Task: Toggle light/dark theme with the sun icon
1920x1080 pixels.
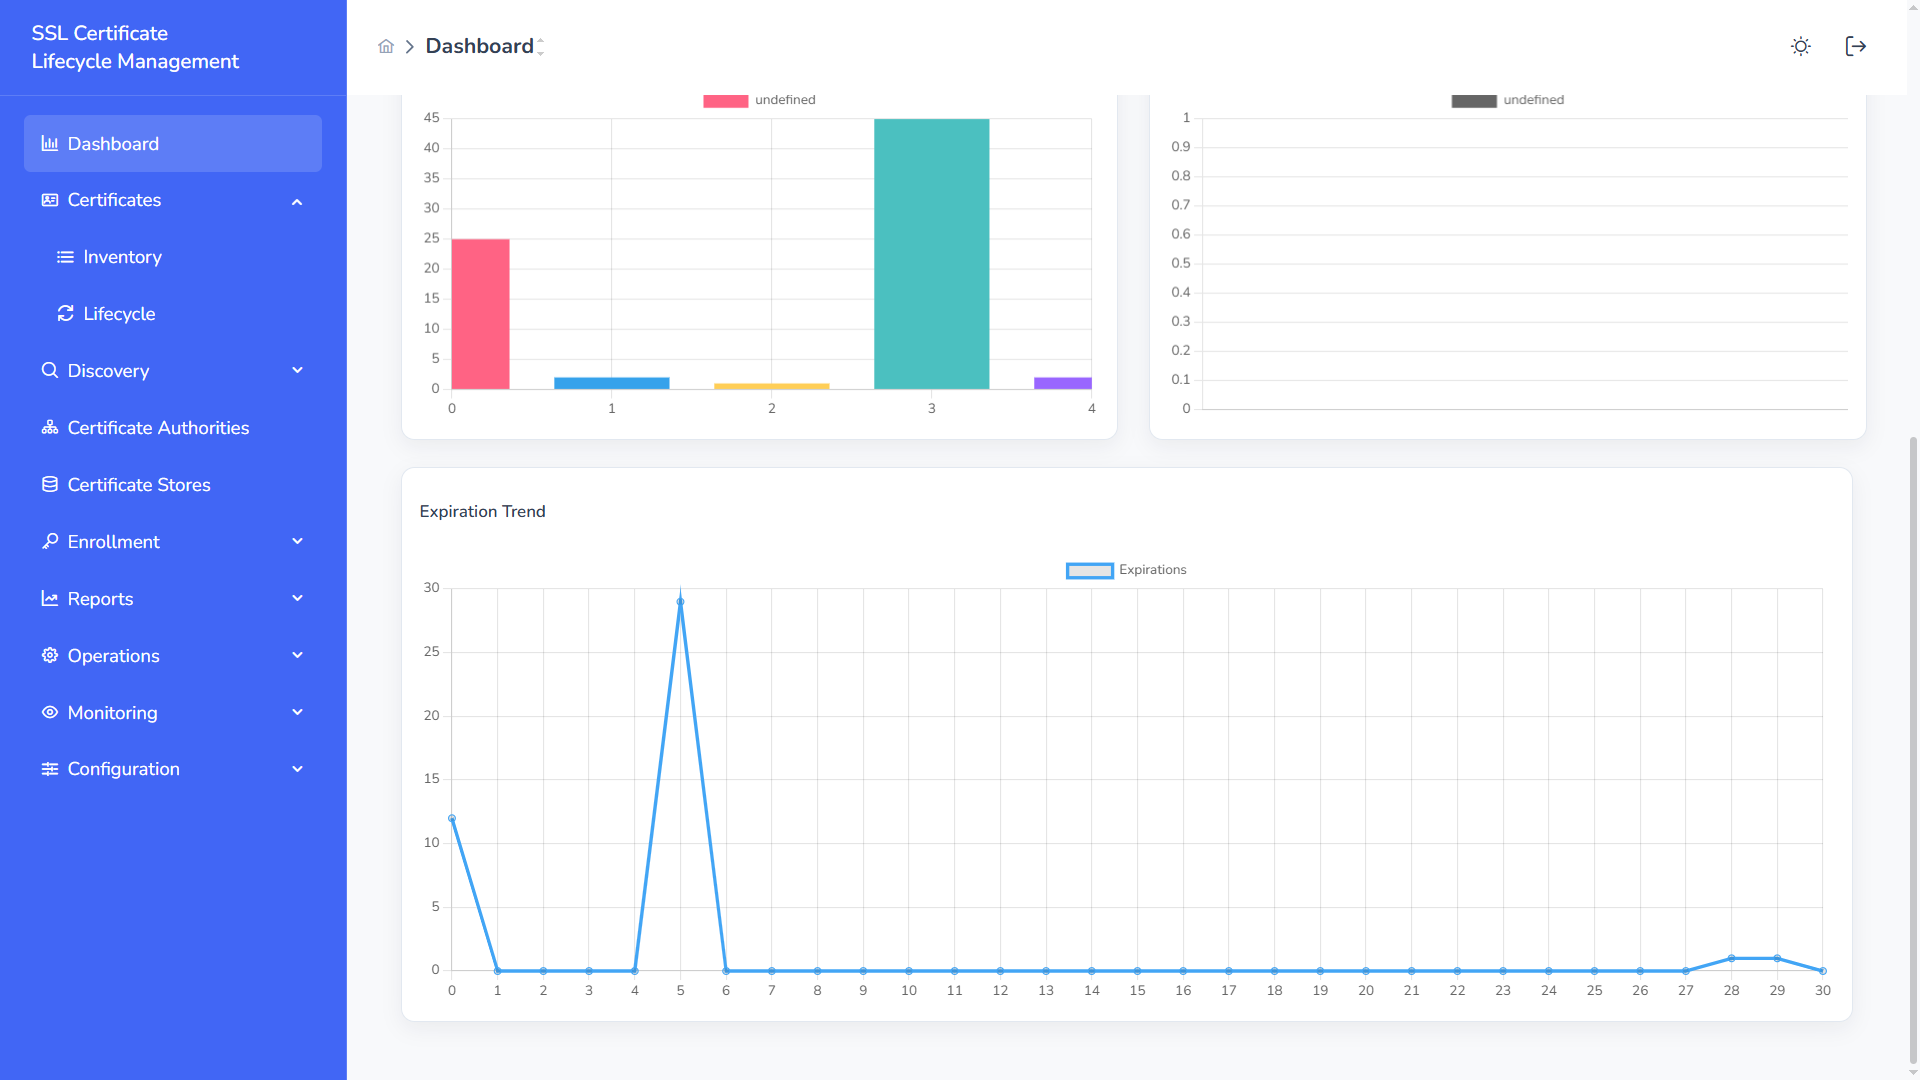Action: coord(1800,46)
